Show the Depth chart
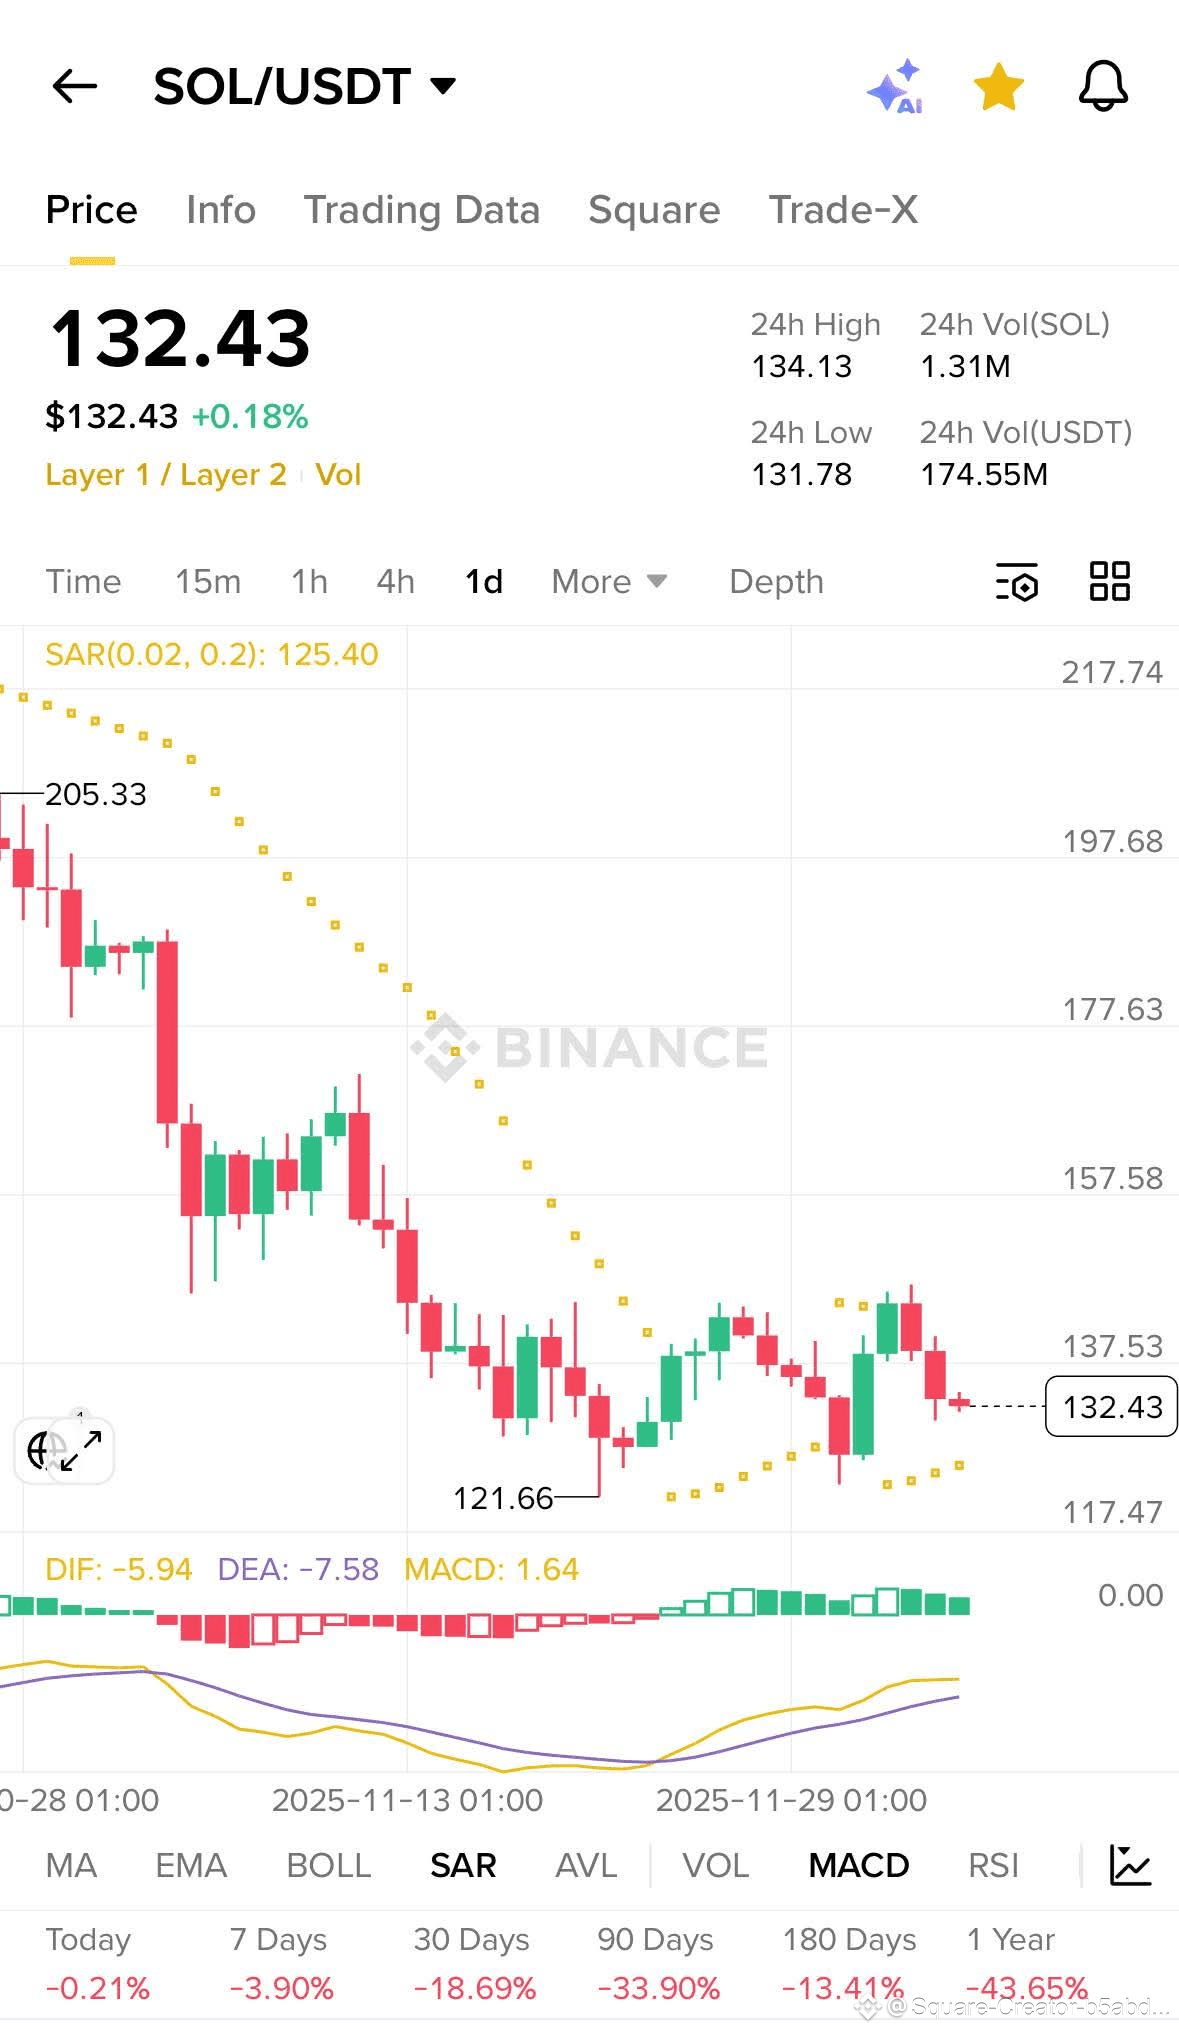The width and height of the screenshot is (1179, 2032). point(776,582)
